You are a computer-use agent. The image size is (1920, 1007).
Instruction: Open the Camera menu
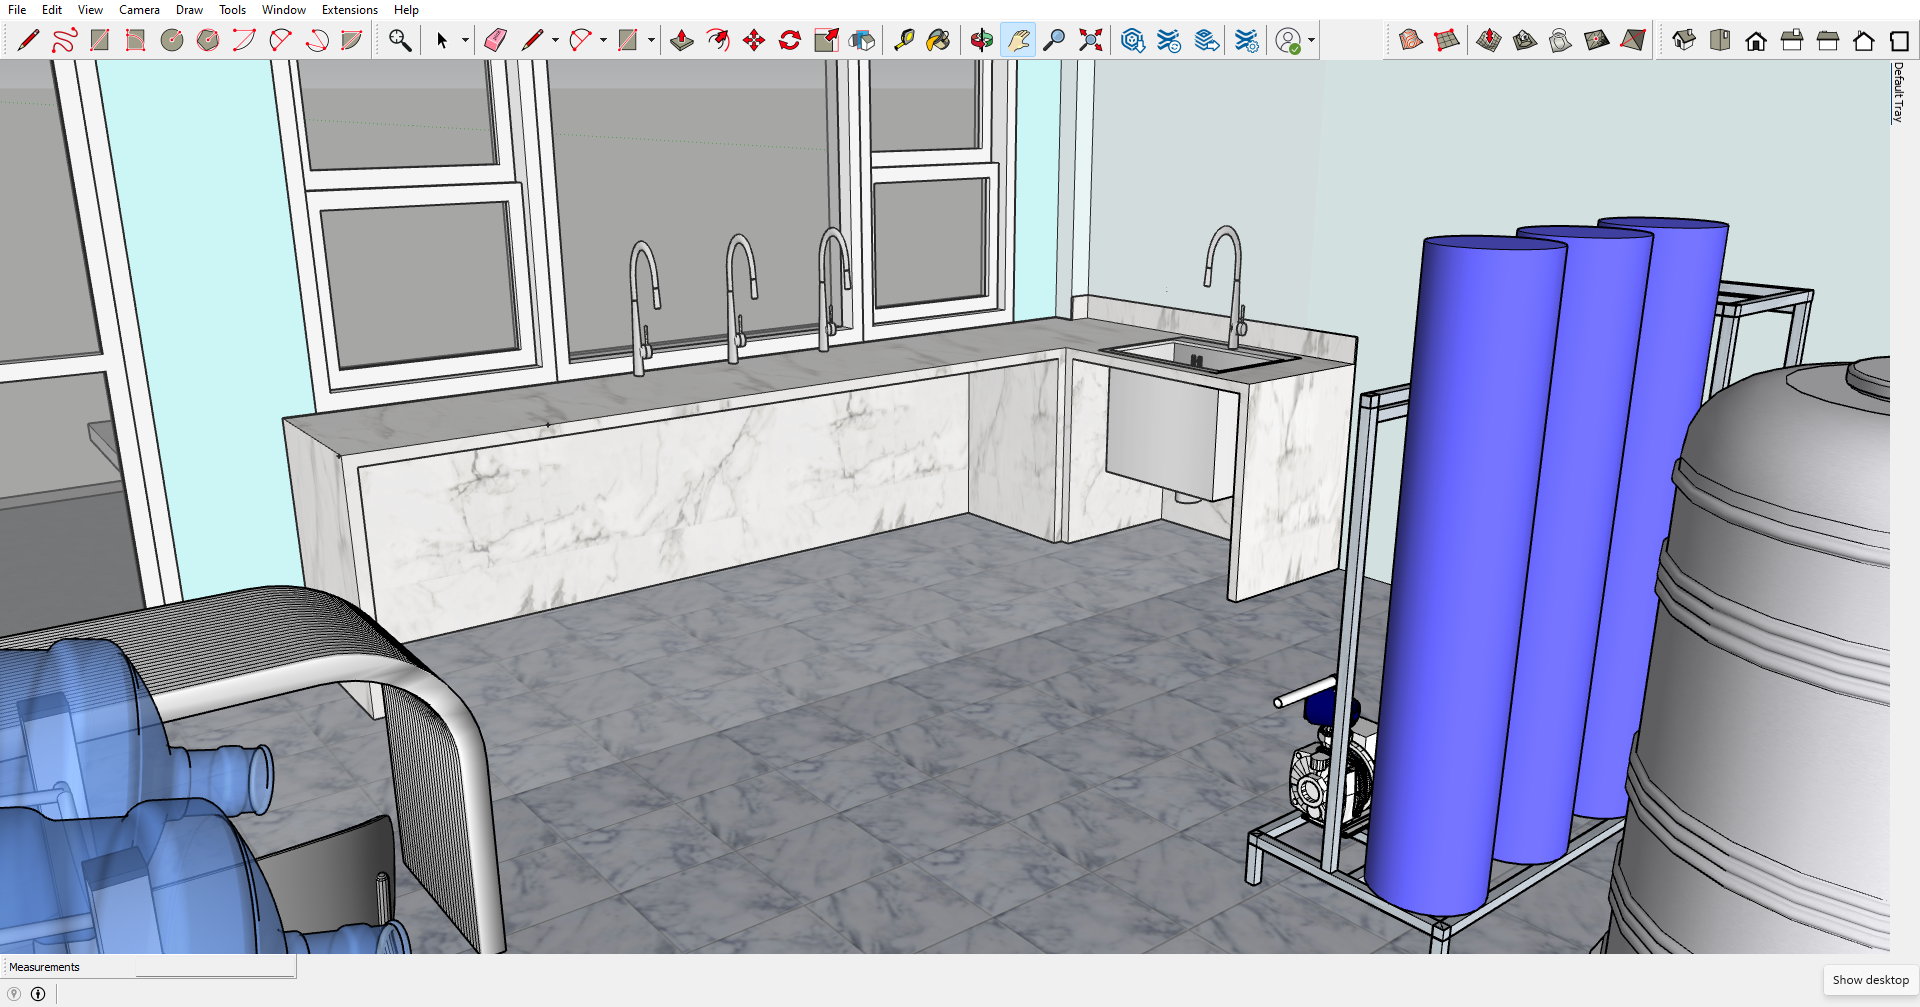[139, 10]
